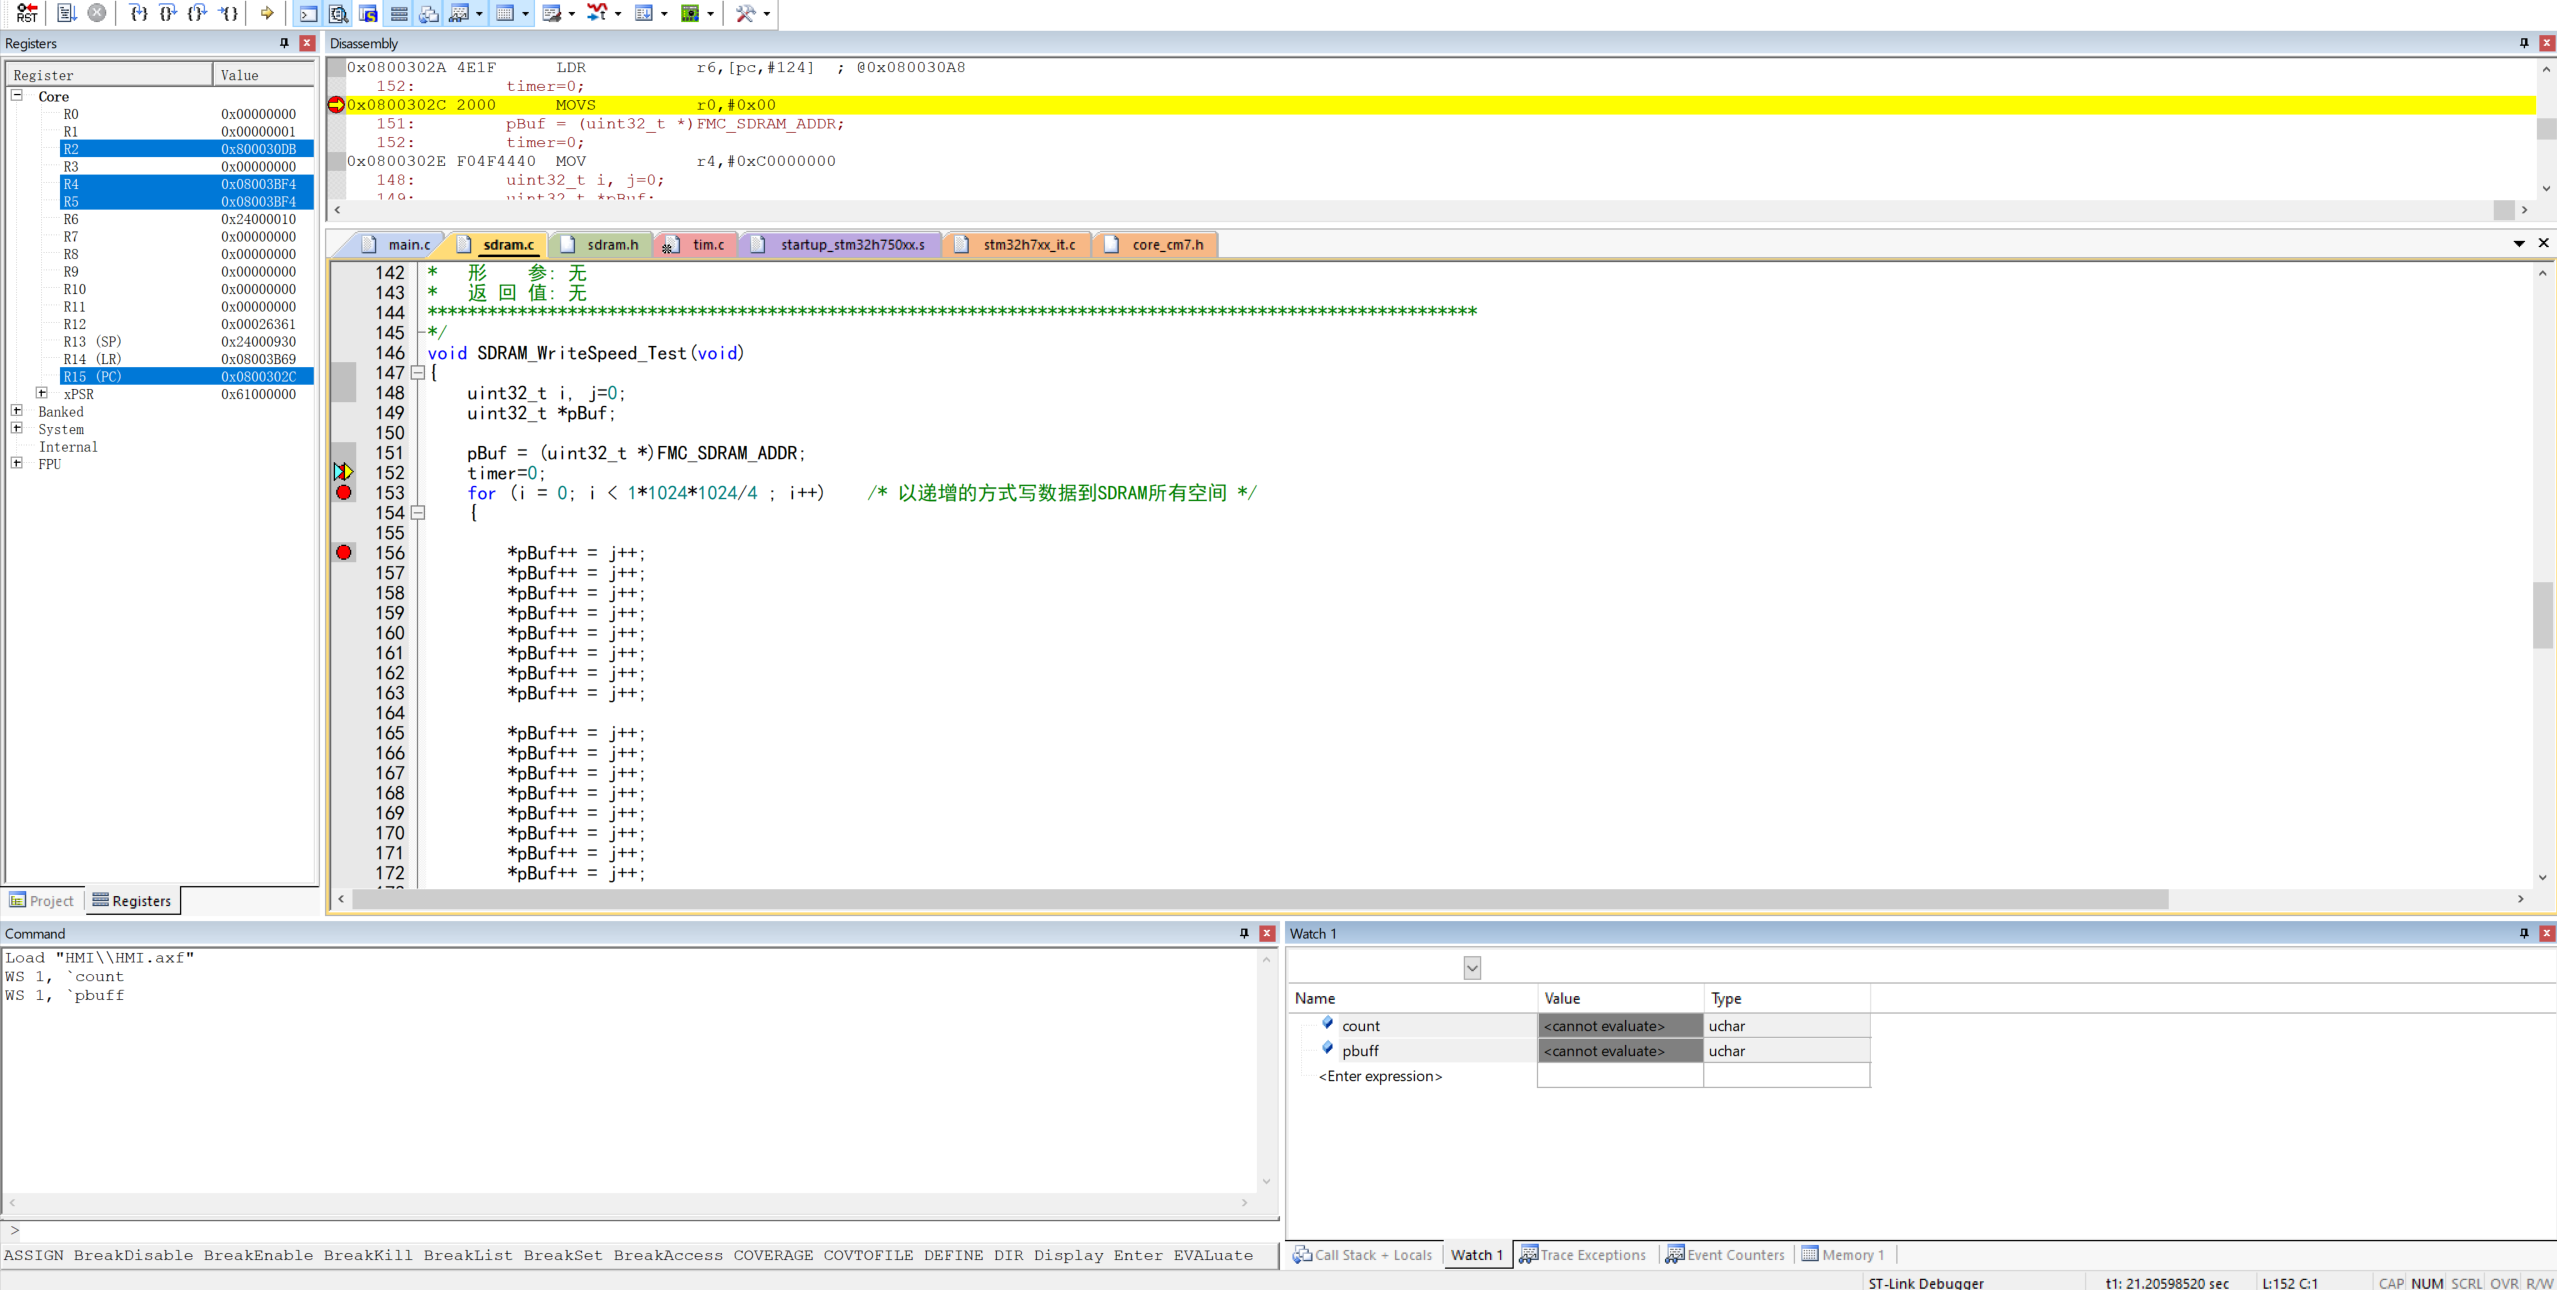This screenshot has width=2557, height=1290.
Task: Toggle the Disassembly Window toolbar icon
Action: [339, 13]
